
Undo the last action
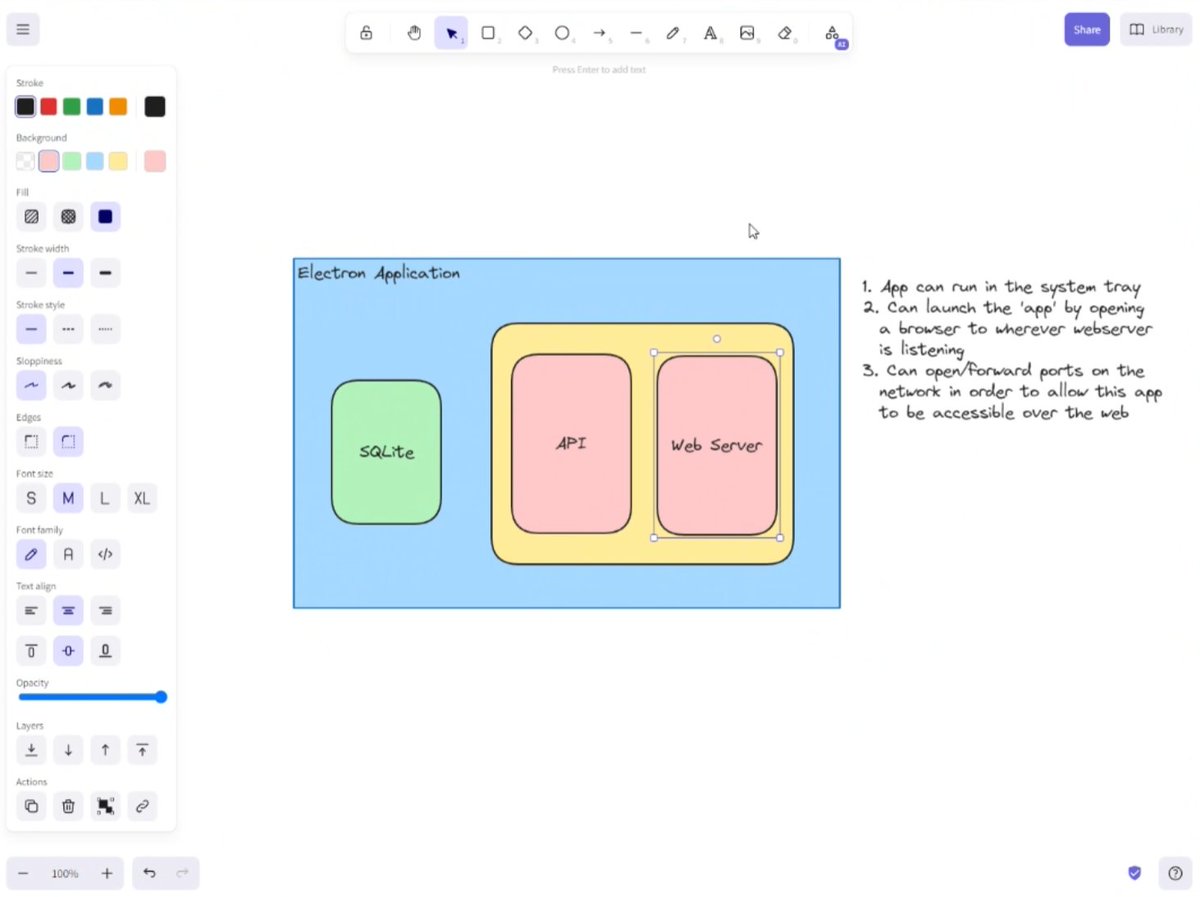(x=149, y=873)
